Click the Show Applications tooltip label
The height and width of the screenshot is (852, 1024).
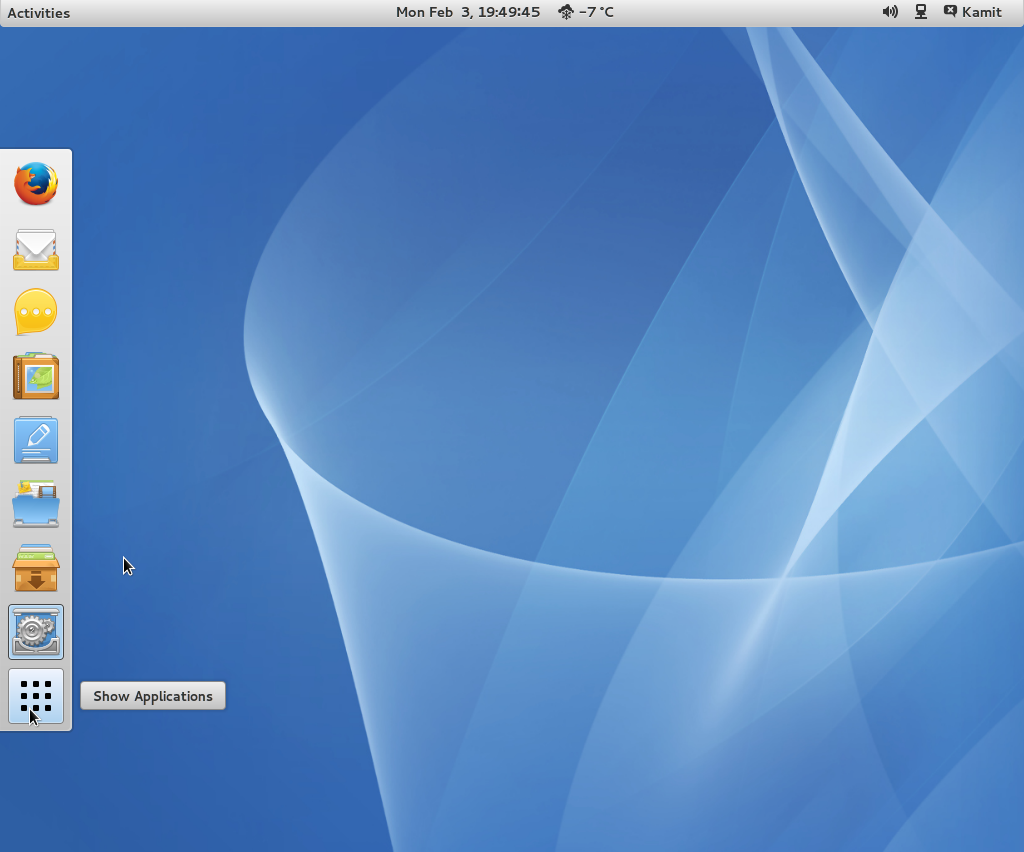point(152,695)
